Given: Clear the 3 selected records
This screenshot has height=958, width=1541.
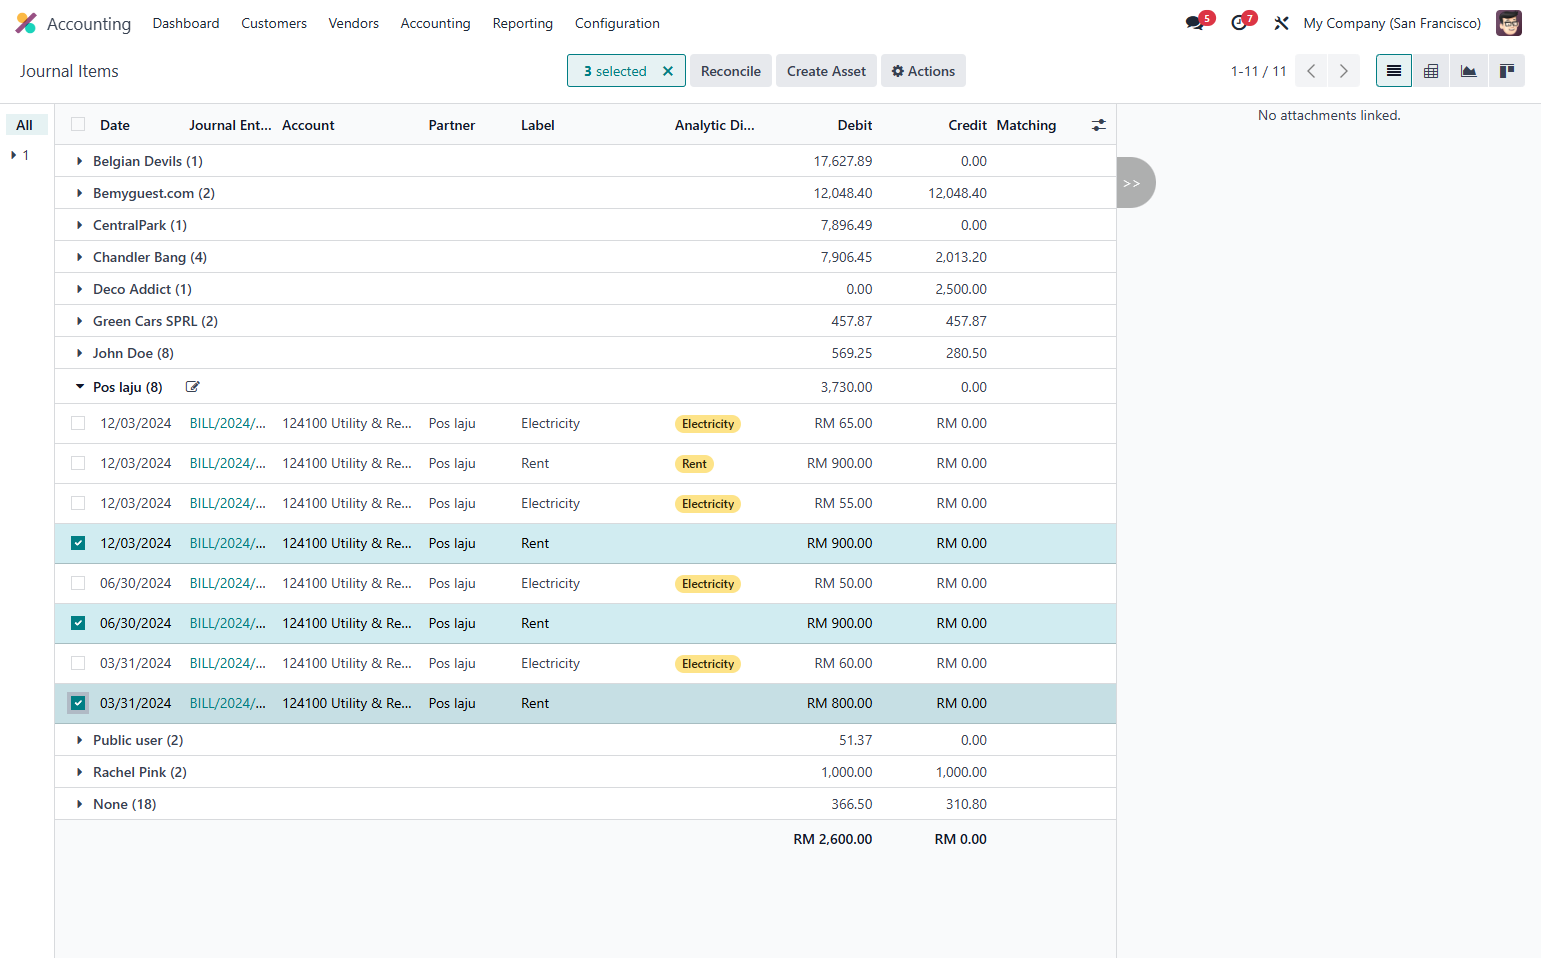Looking at the screenshot, I should click(x=668, y=71).
